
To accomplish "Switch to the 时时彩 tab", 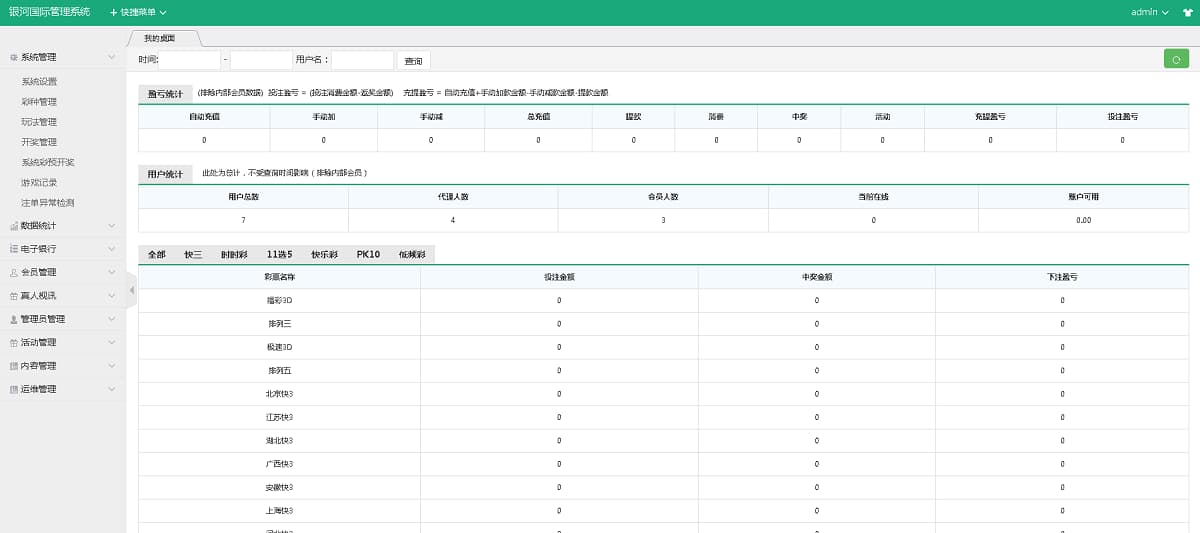I will [234, 255].
